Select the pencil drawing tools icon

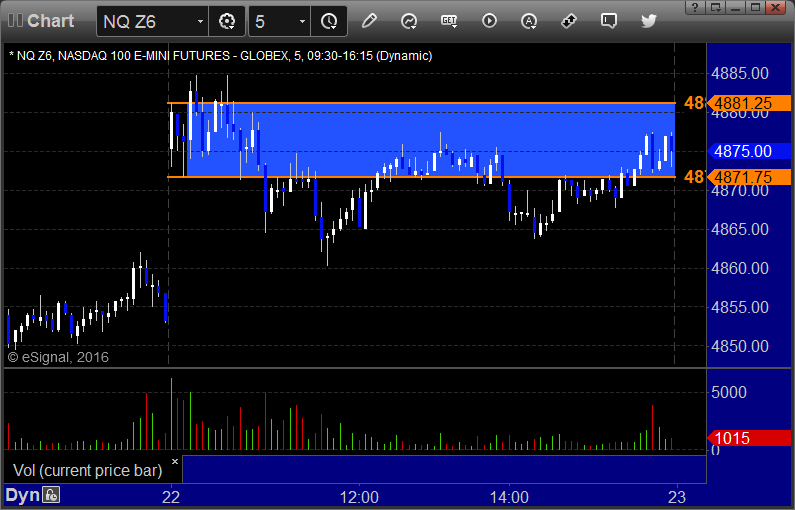[x=369, y=21]
